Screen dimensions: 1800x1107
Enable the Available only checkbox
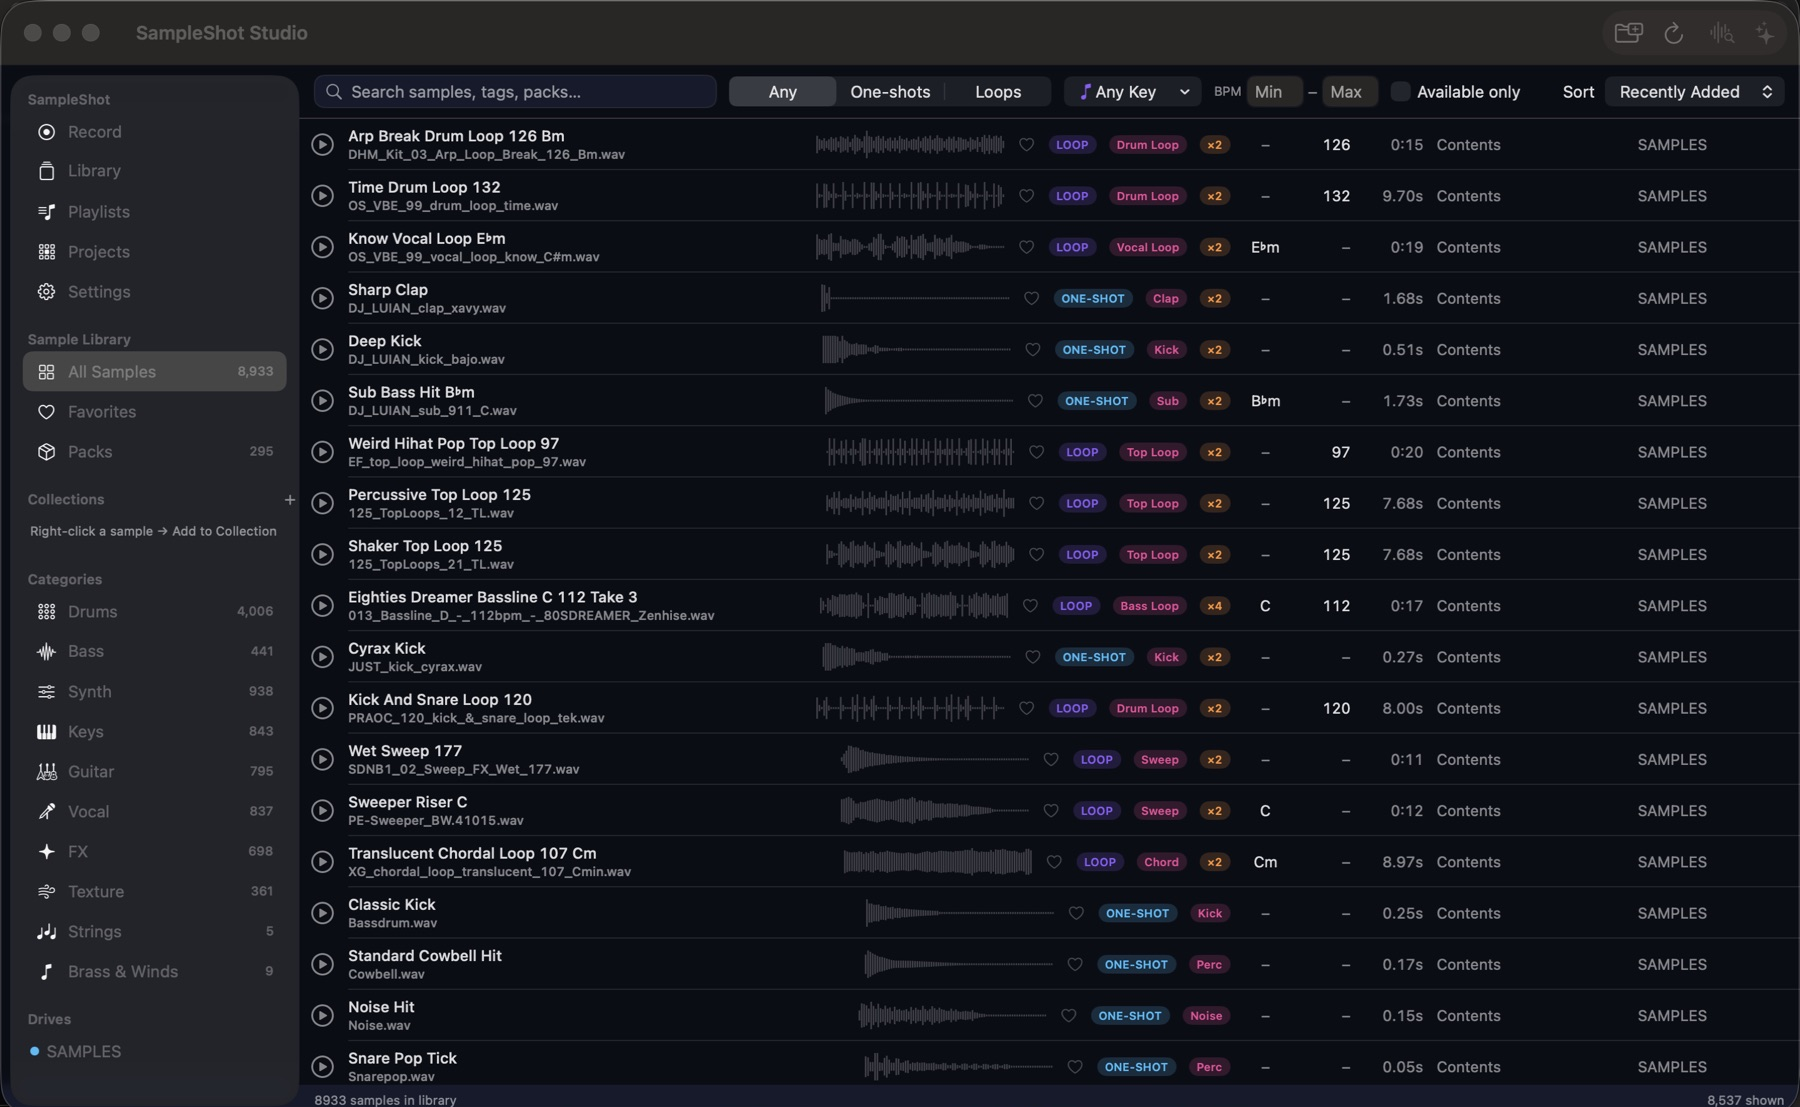click(1401, 92)
